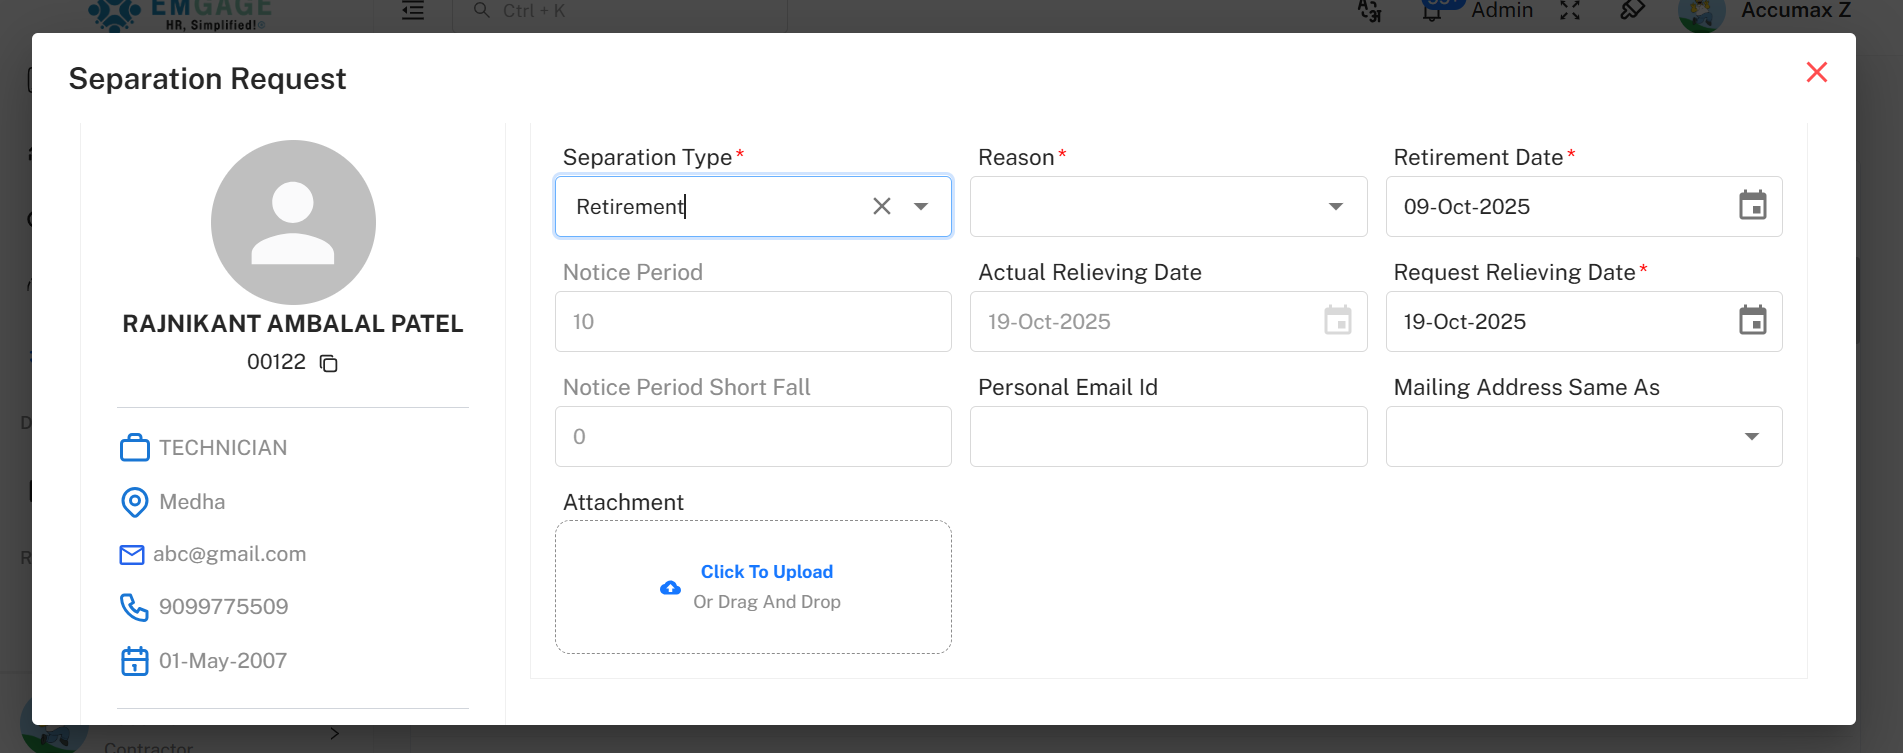Image resolution: width=1903 pixels, height=753 pixels.
Task: Close the Separation Request dialog
Action: pos(1816,72)
